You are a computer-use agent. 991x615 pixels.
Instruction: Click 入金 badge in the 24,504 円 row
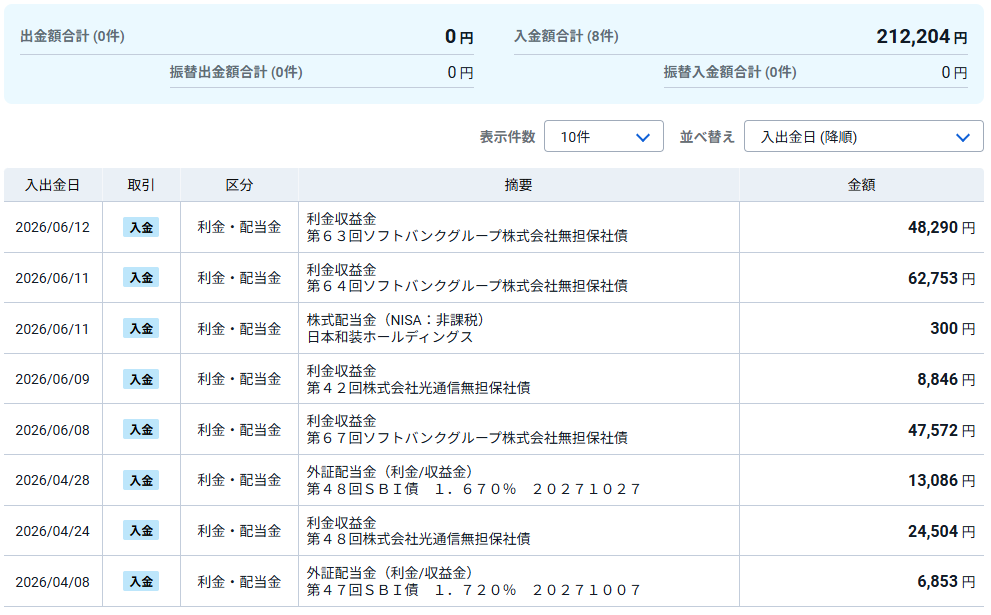click(x=141, y=531)
